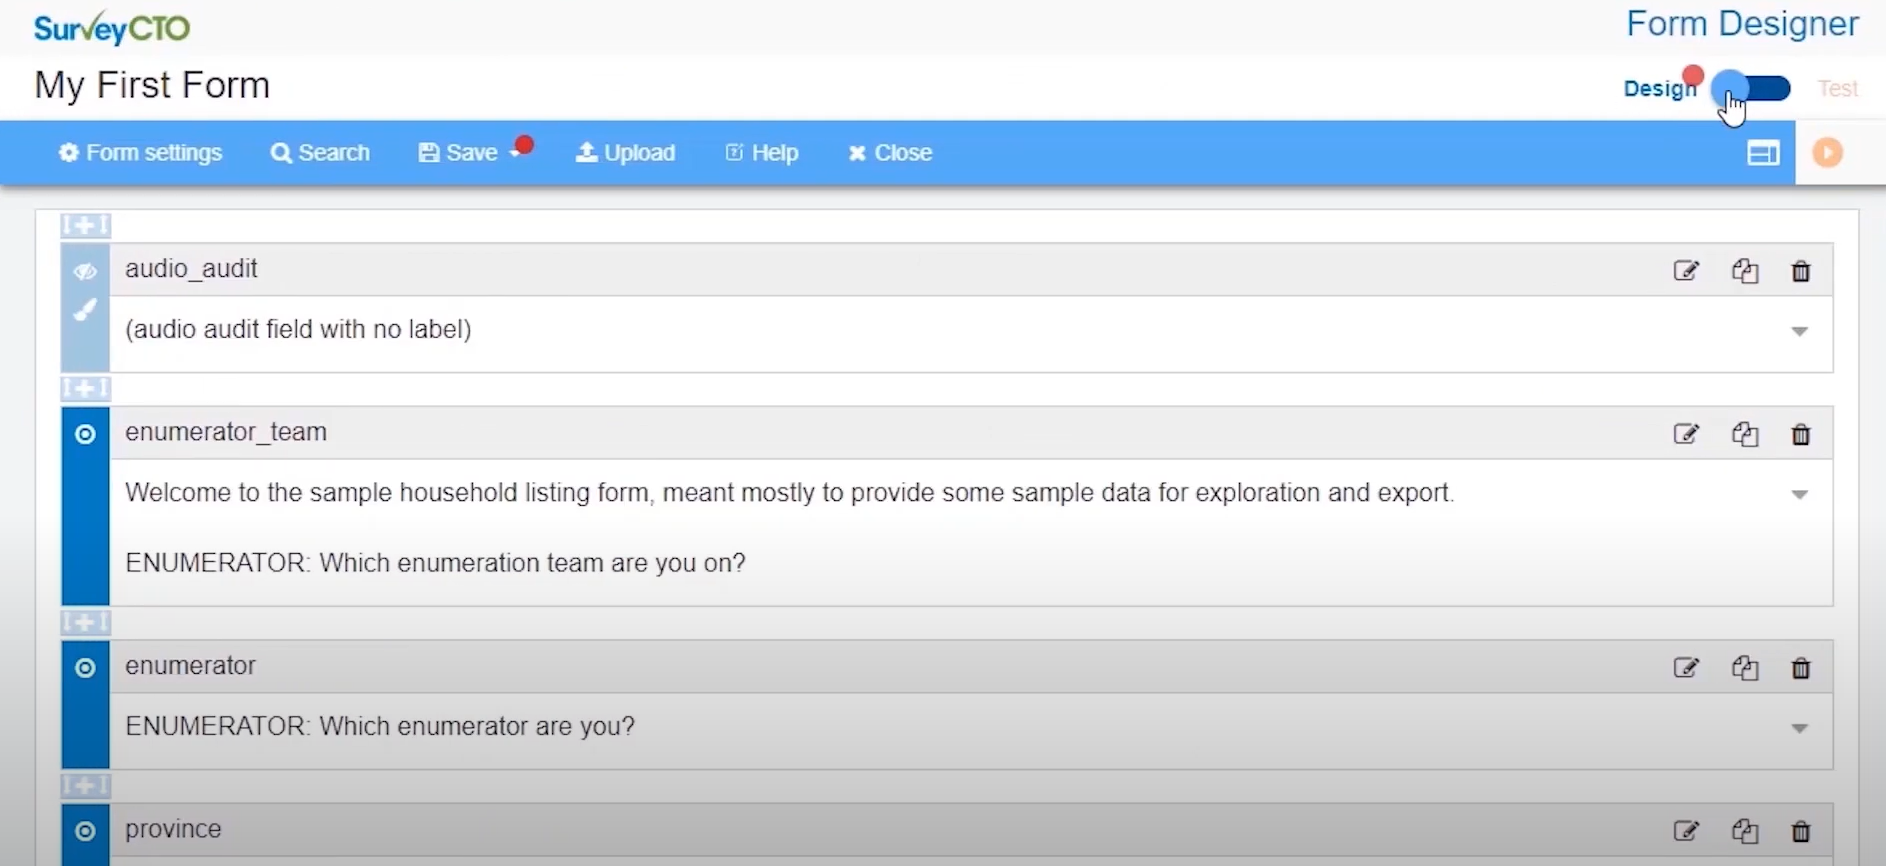
Task: Click the select-one icon beside province
Action: point(85,831)
